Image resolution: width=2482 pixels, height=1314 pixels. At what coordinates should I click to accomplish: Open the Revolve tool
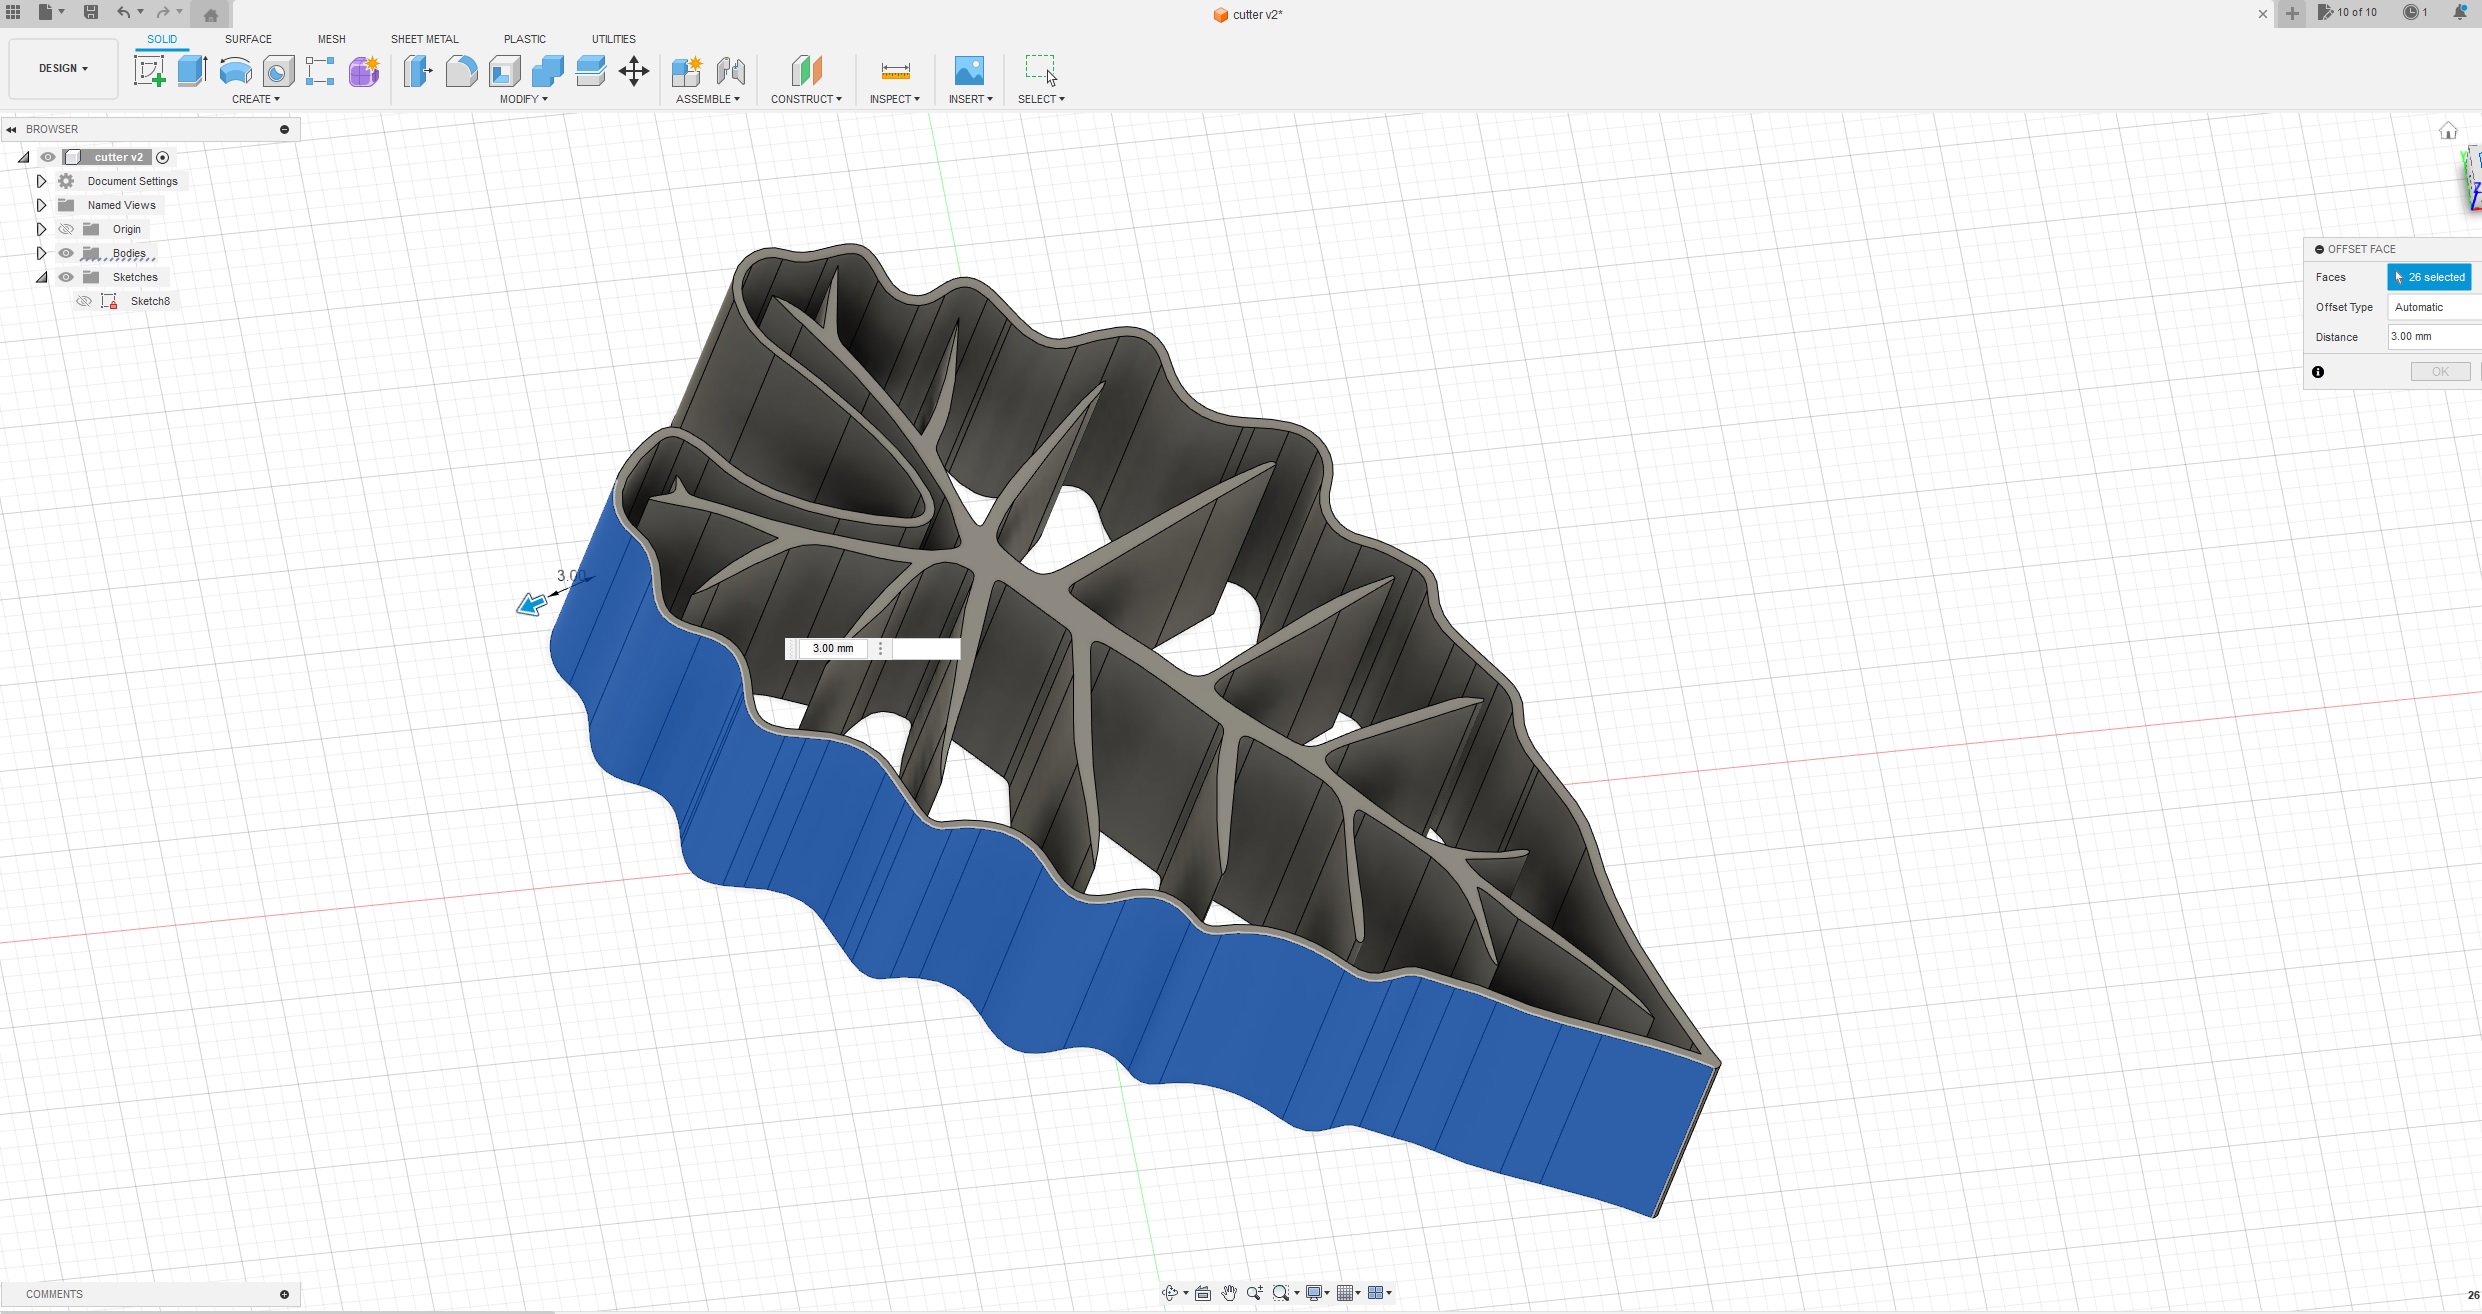click(x=235, y=71)
